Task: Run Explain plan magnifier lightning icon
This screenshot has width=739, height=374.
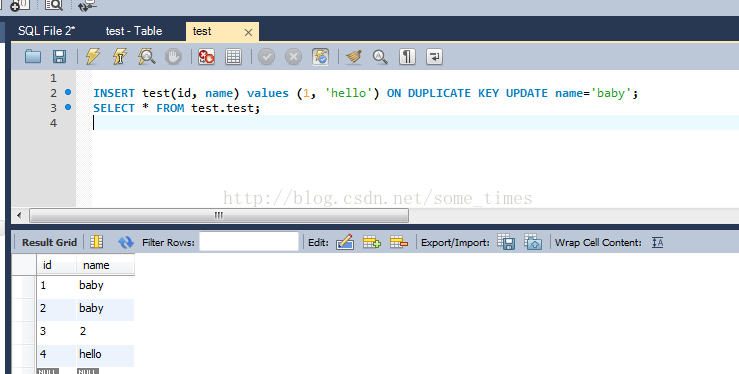Action: click(x=147, y=57)
